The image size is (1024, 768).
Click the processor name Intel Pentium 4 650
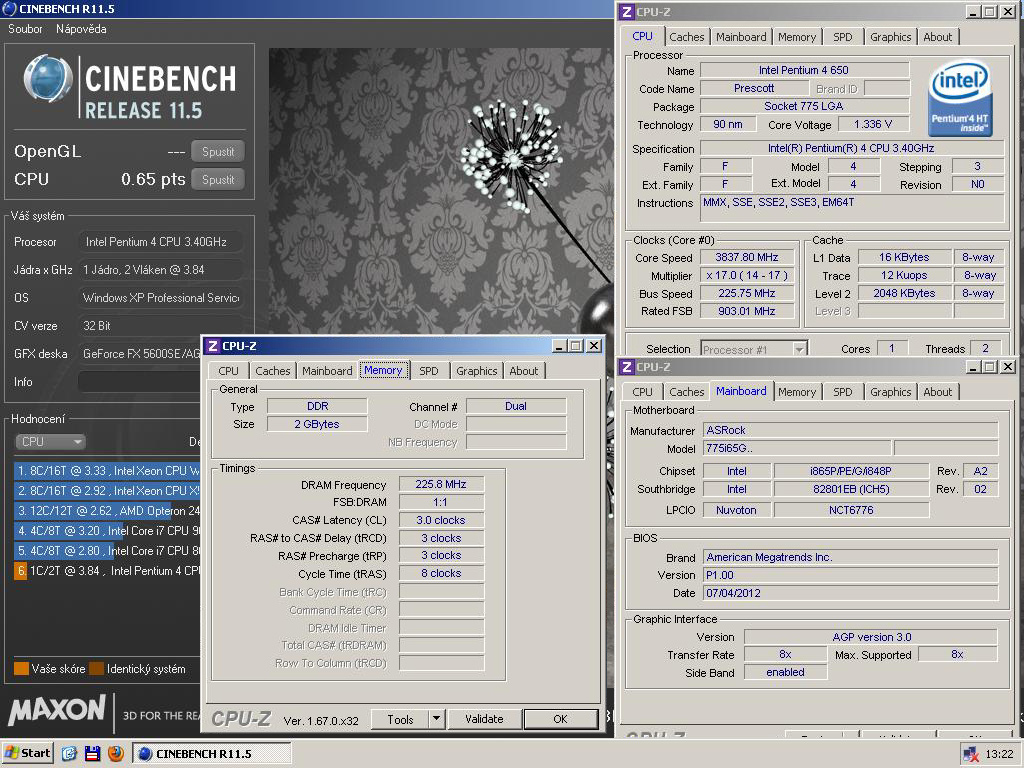pyautogui.click(x=804, y=70)
